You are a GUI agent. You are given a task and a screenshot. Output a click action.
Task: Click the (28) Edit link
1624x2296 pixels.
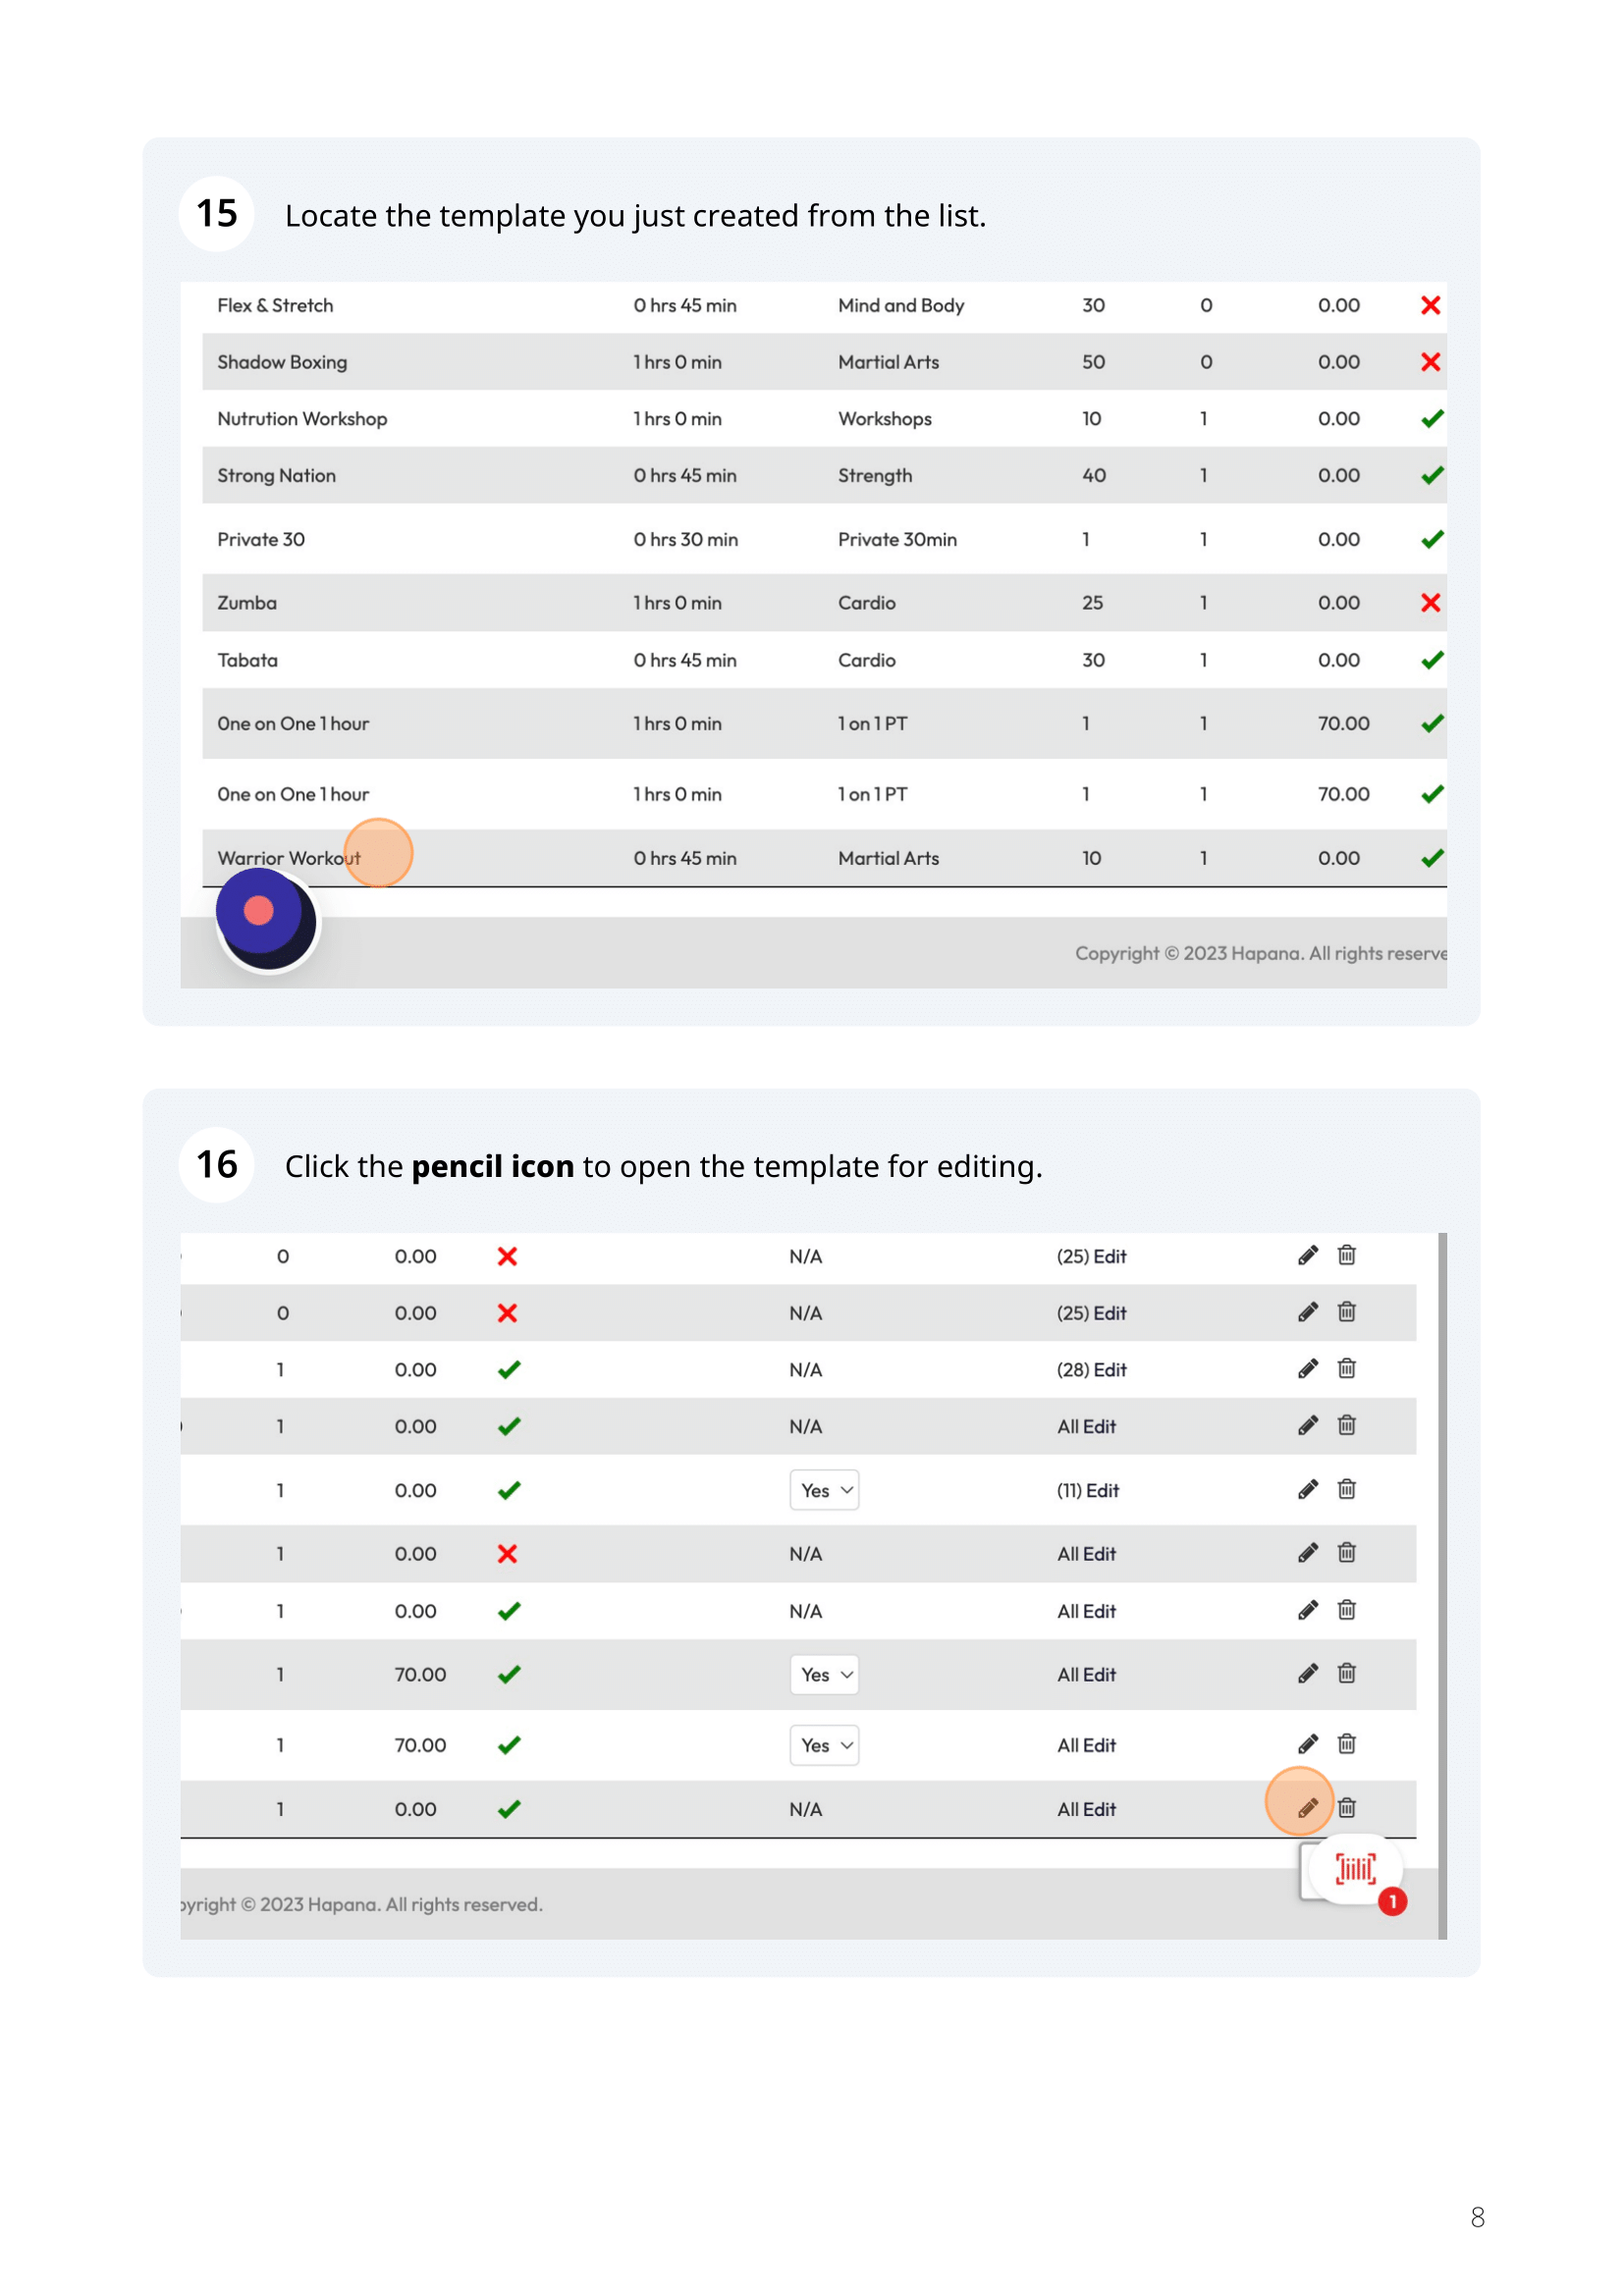point(1092,1370)
